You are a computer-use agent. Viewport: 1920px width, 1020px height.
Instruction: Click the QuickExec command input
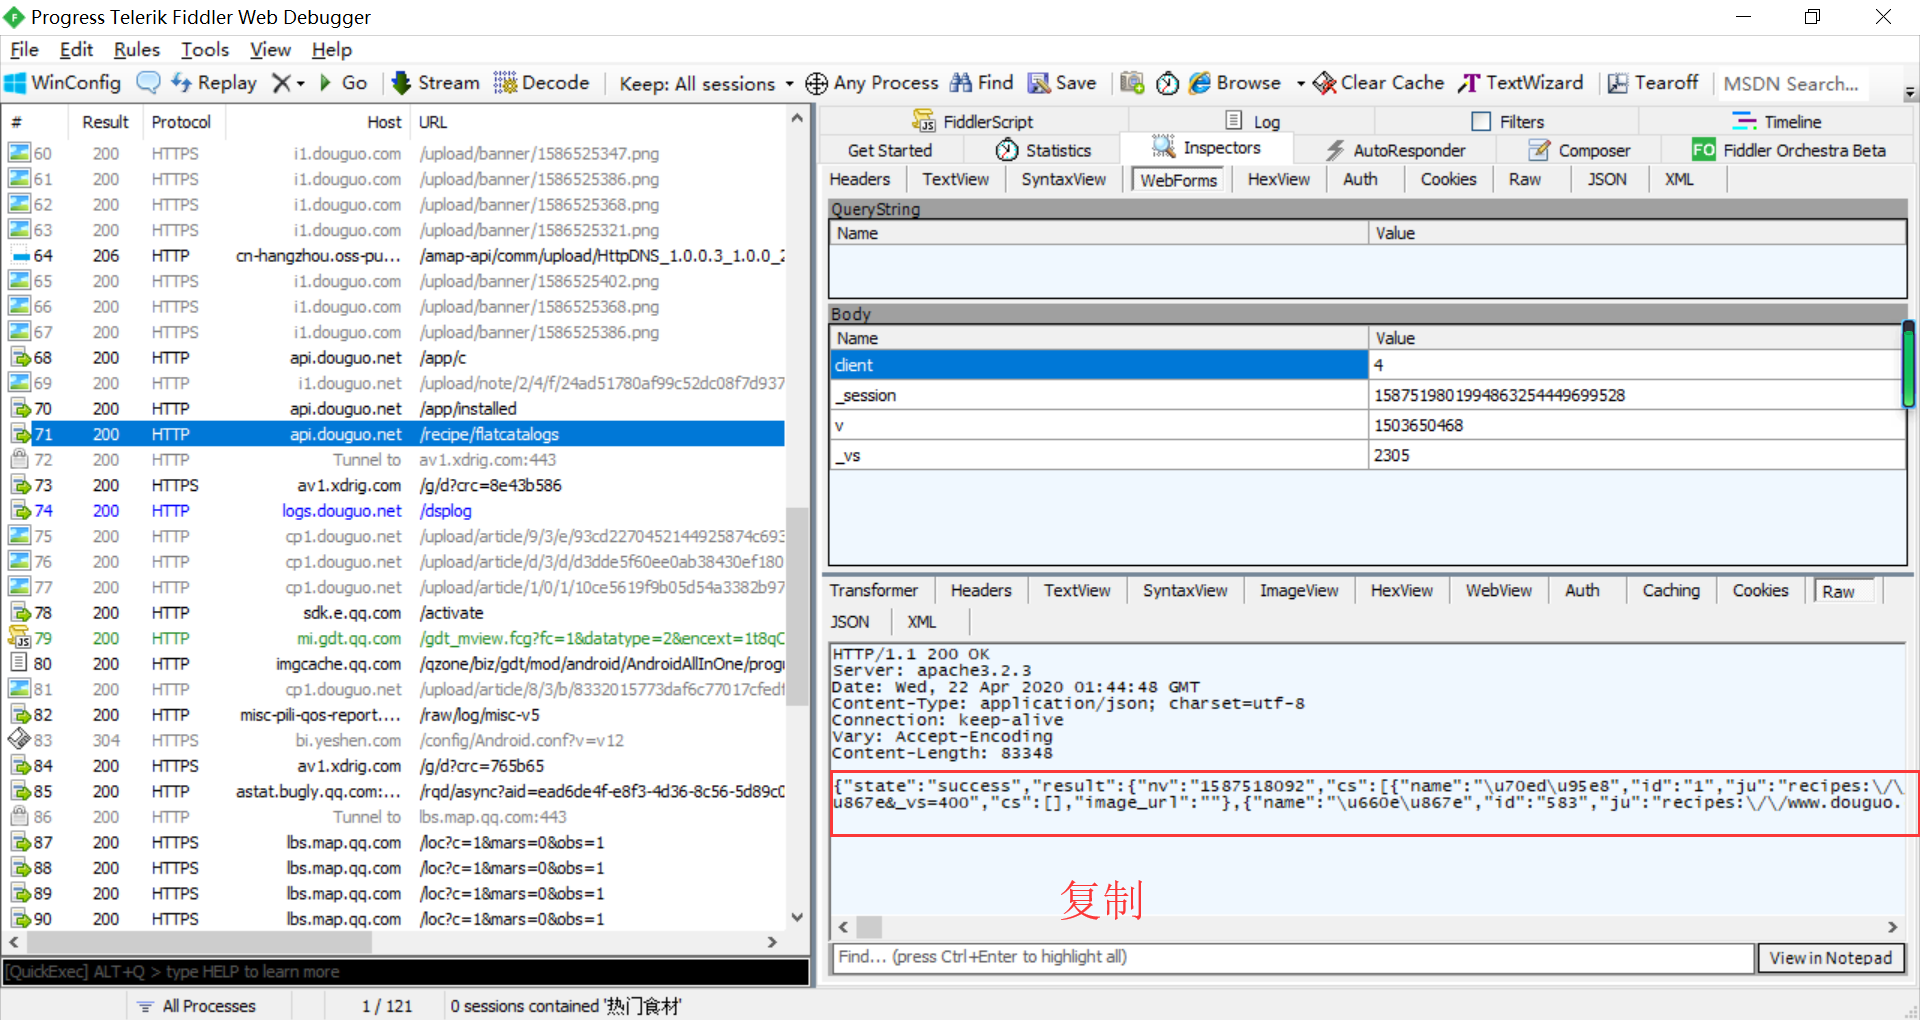pos(406,972)
